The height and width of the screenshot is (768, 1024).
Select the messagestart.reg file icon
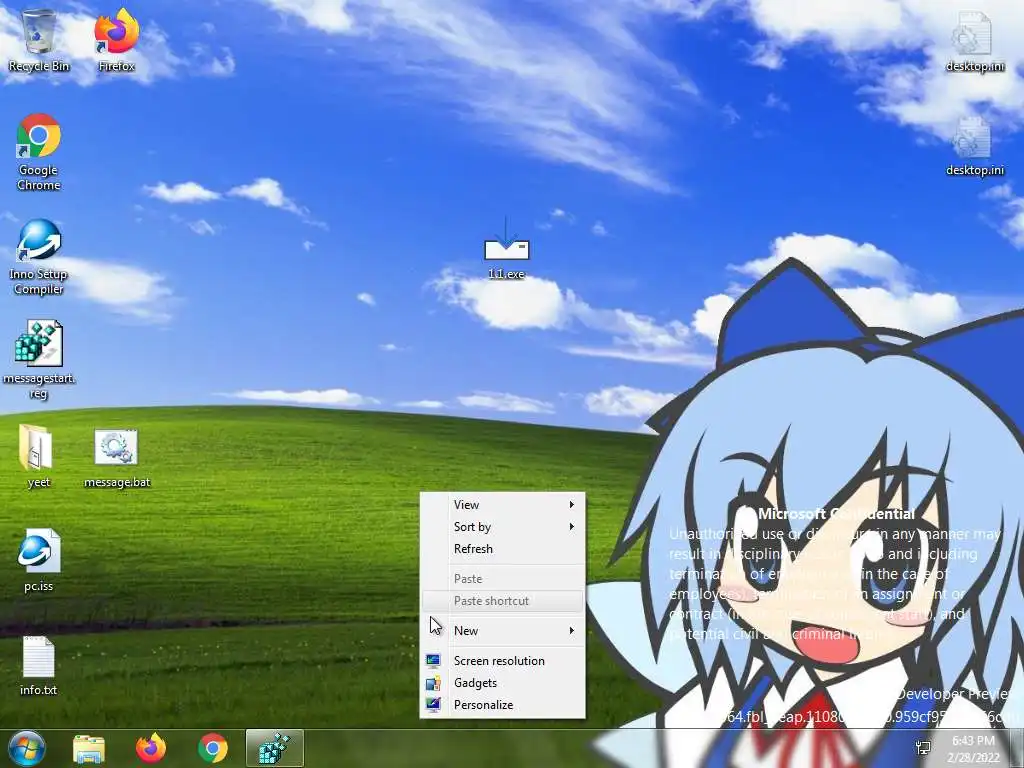pos(39,359)
